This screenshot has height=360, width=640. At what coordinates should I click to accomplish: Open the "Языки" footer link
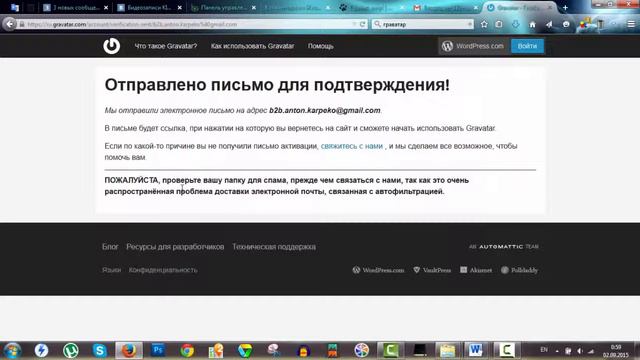(111, 270)
